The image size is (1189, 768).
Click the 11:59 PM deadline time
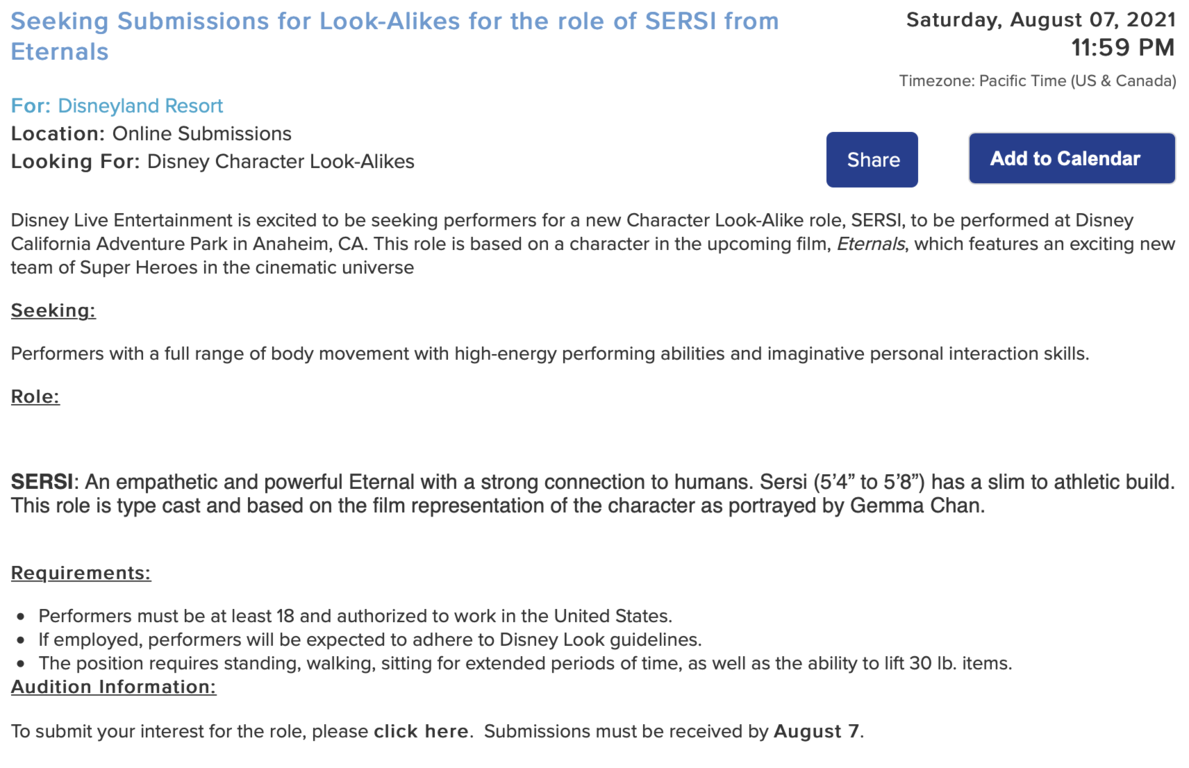pos(1123,48)
